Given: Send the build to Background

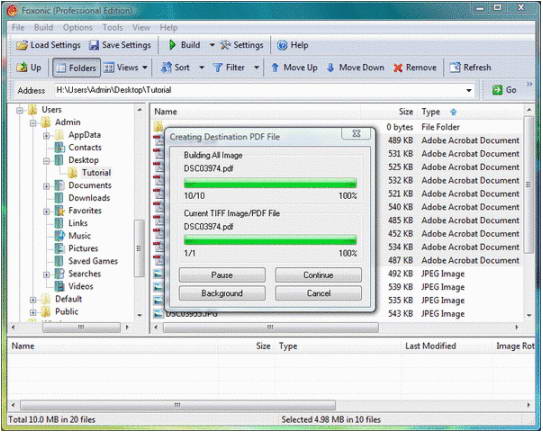Looking at the screenshot, I should point(222,293).
